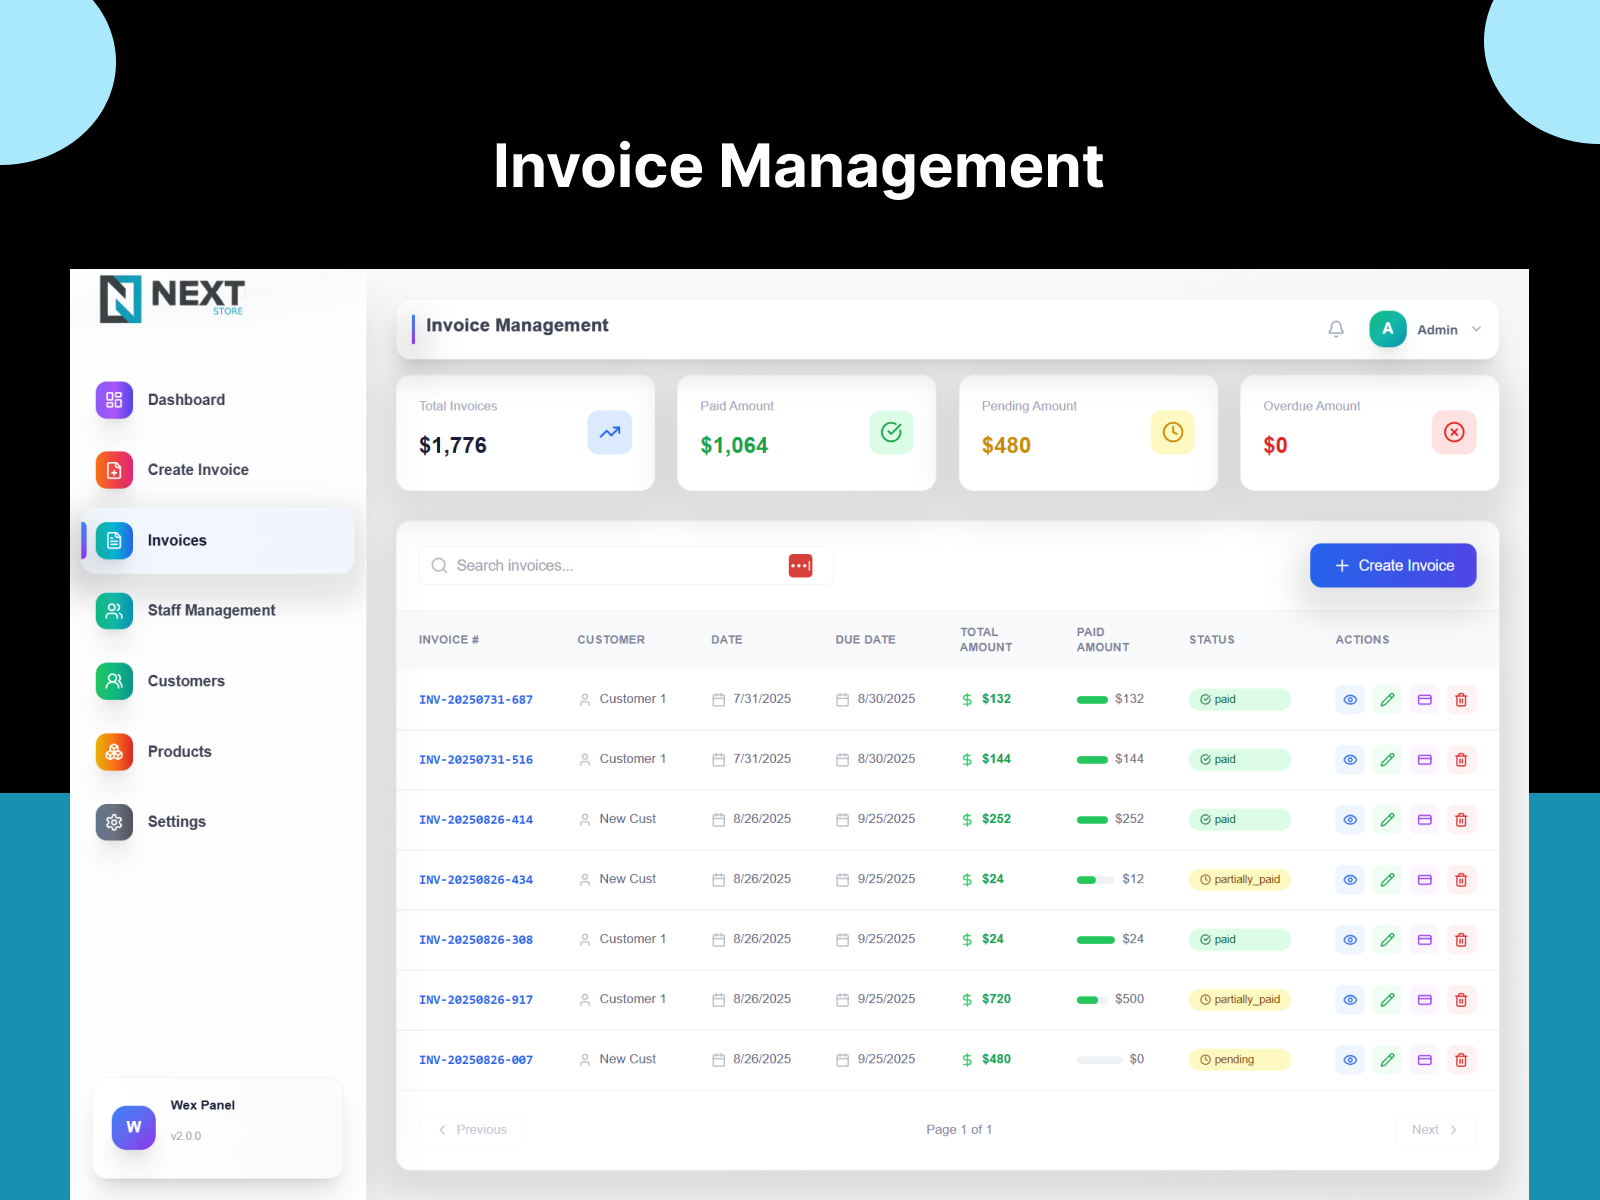Image resolution: width=1600 pixels, height=1200 pixels.
Task: Click the notification bell icon
Action: [x=1336, y=329]
